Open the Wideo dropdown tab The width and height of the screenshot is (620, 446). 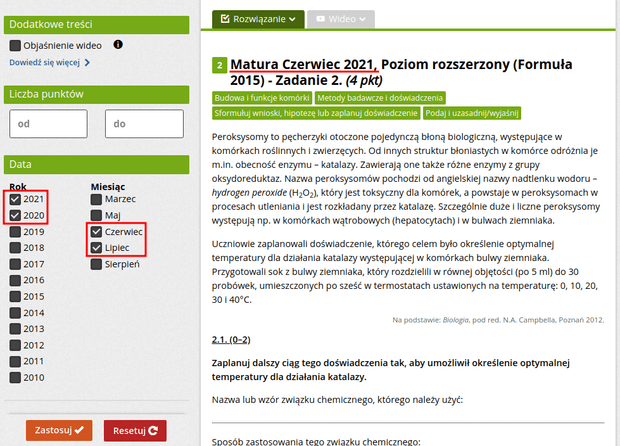point(341,19)
